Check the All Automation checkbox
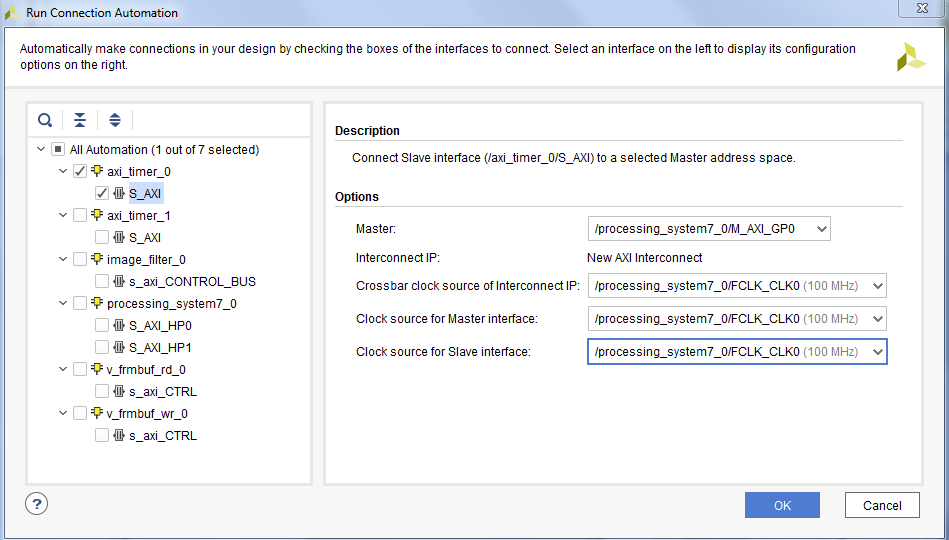 coord(58,150)
